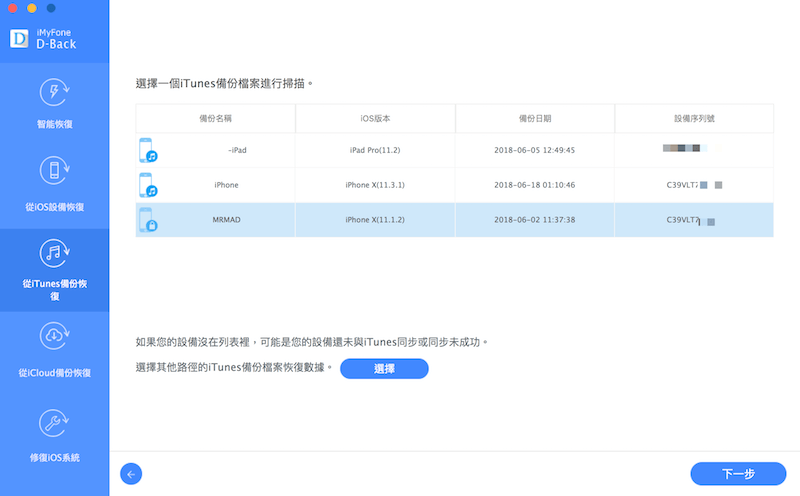Select the 智能恢復 smart recovery icon

54,92
